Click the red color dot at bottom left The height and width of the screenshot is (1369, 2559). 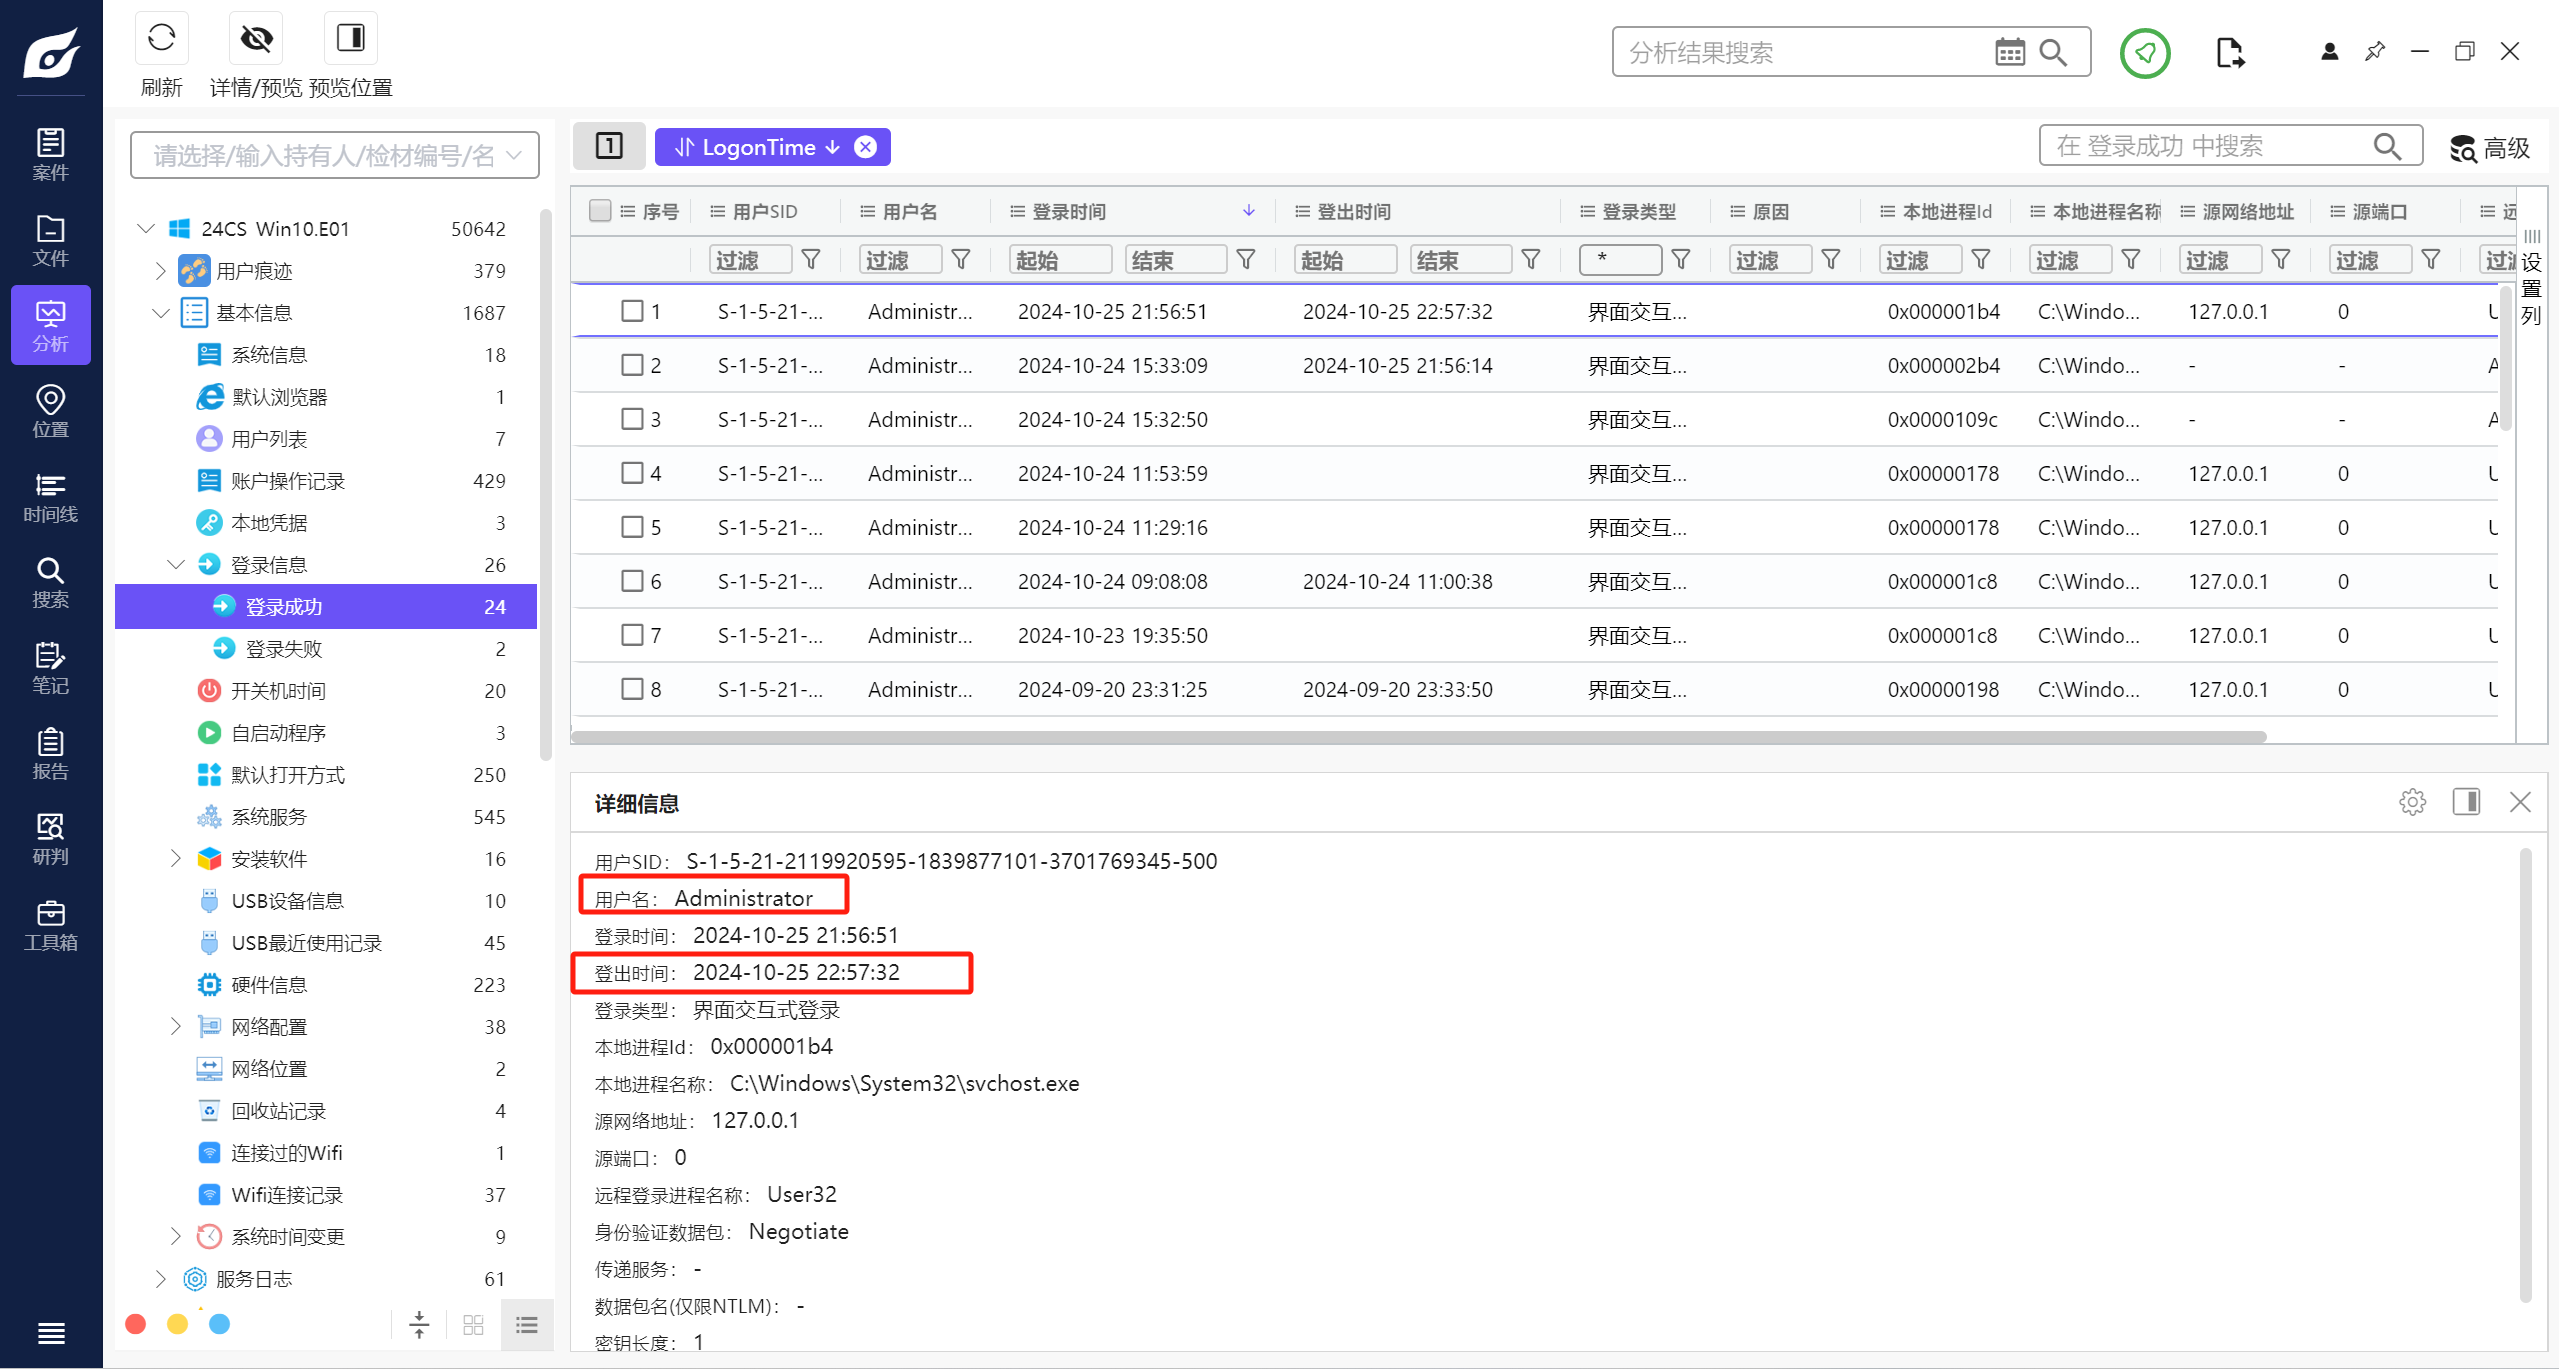(x=136, y=1324)
